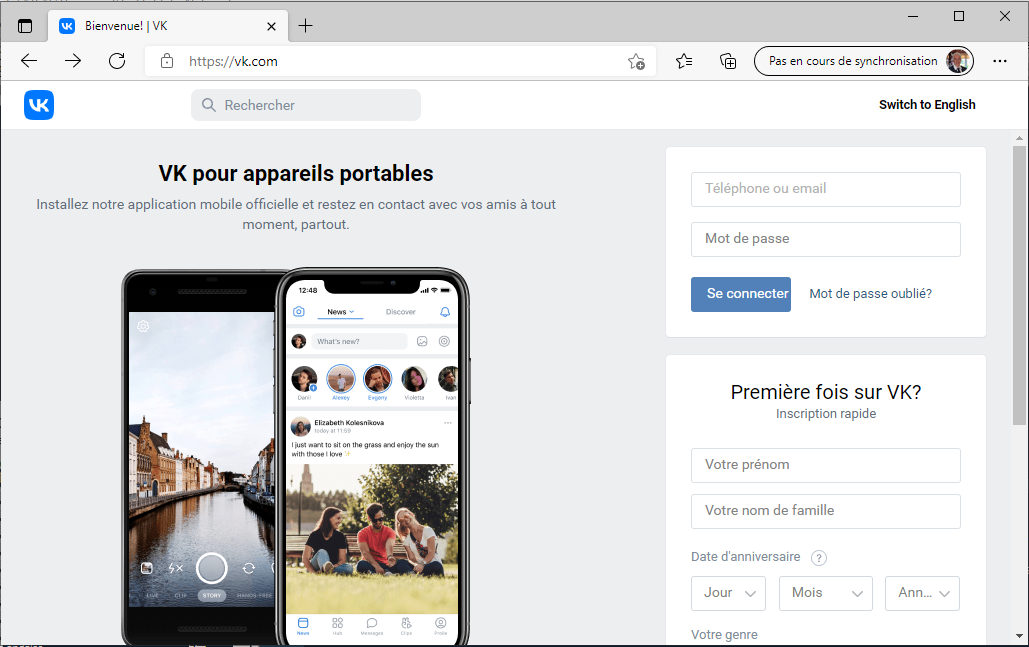
Task: Click the VK pour appareils portables heading
Action: pyautogui.click(x=296, y=174)
